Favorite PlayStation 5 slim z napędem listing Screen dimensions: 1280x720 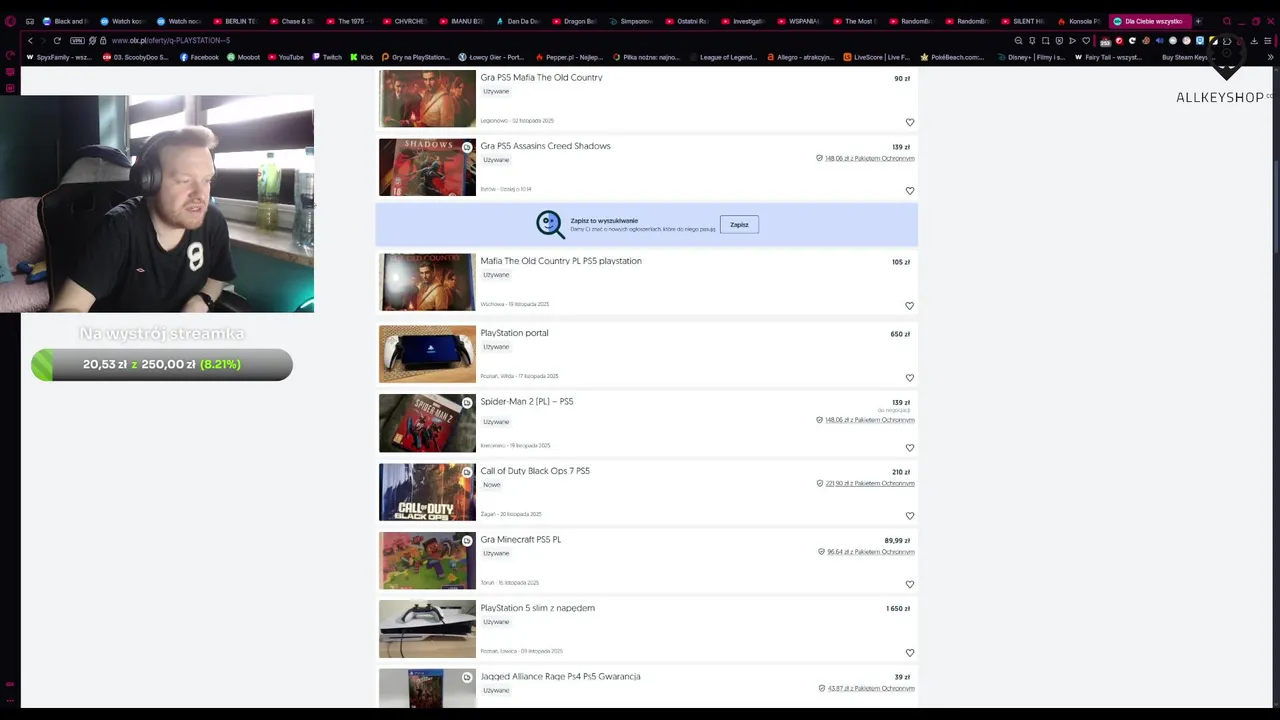click(910, 653)
